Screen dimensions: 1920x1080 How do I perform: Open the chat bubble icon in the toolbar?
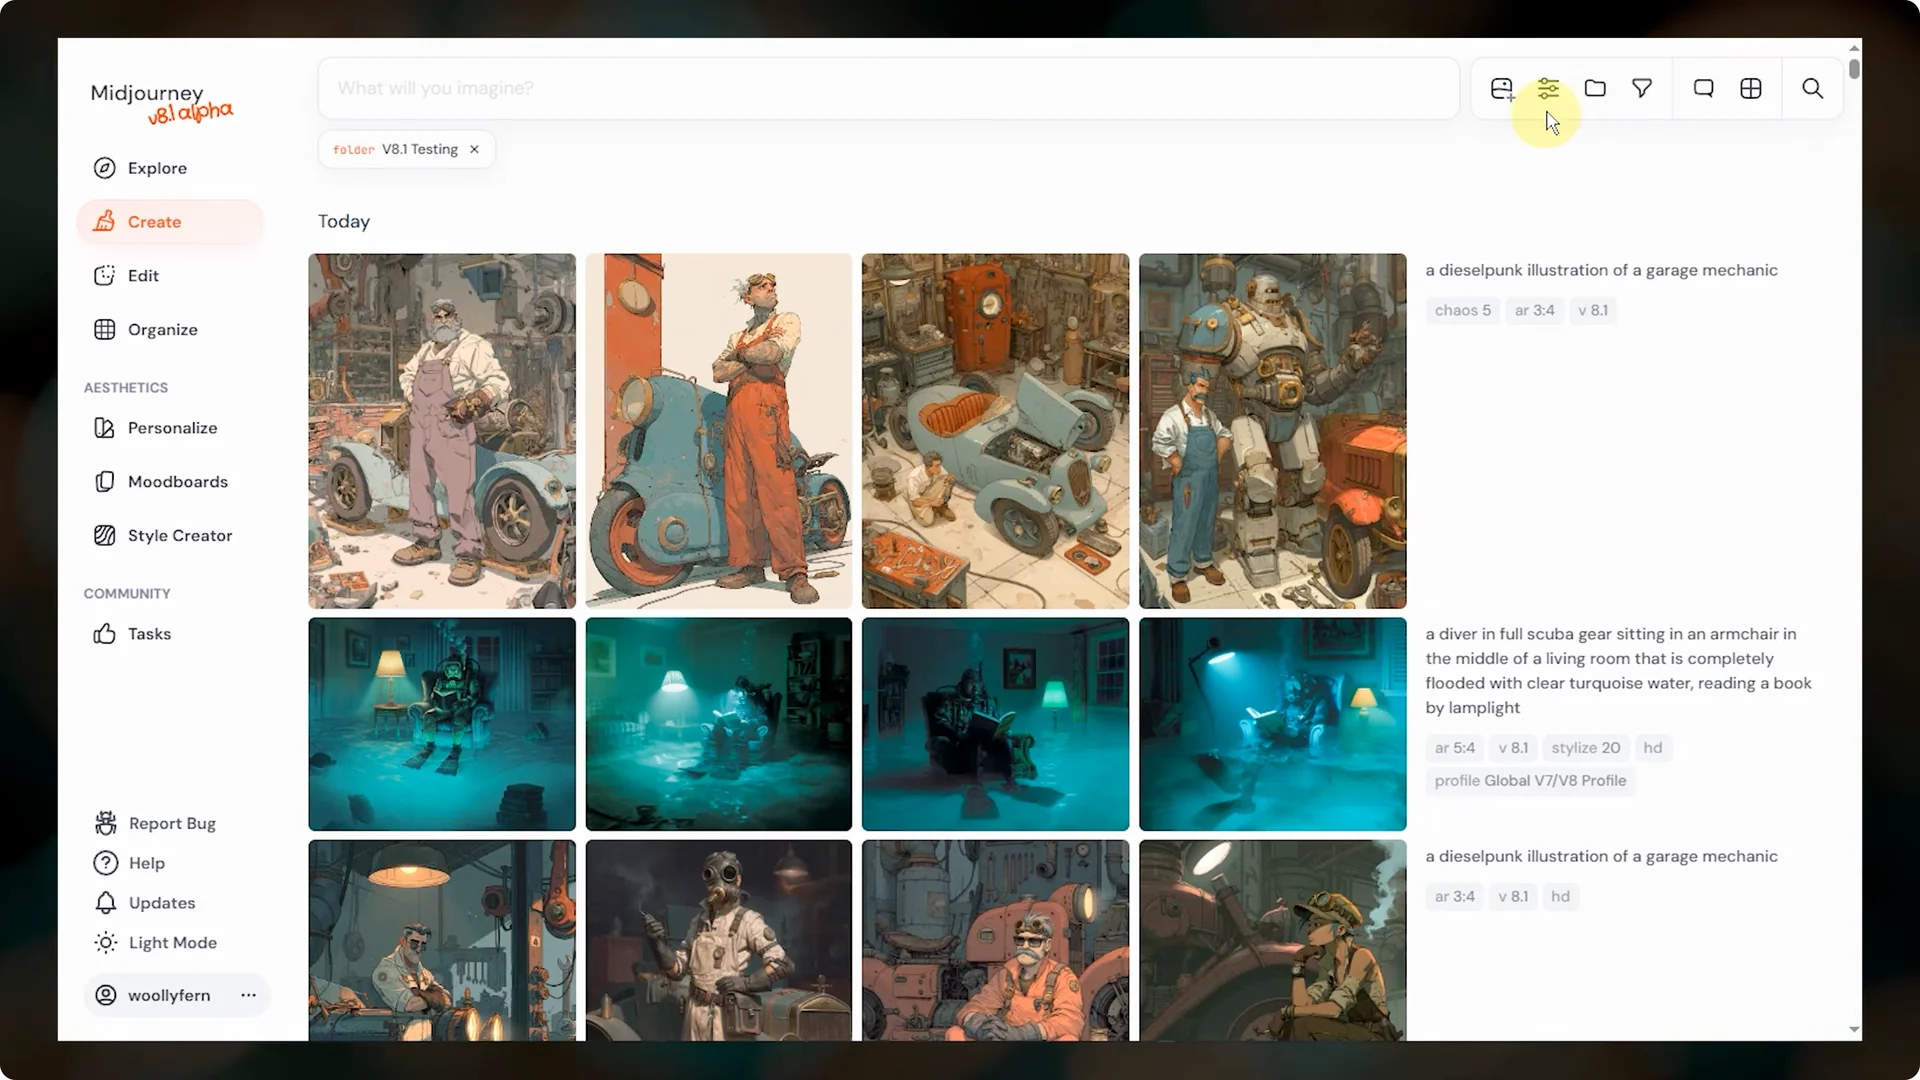point(1703,88)
